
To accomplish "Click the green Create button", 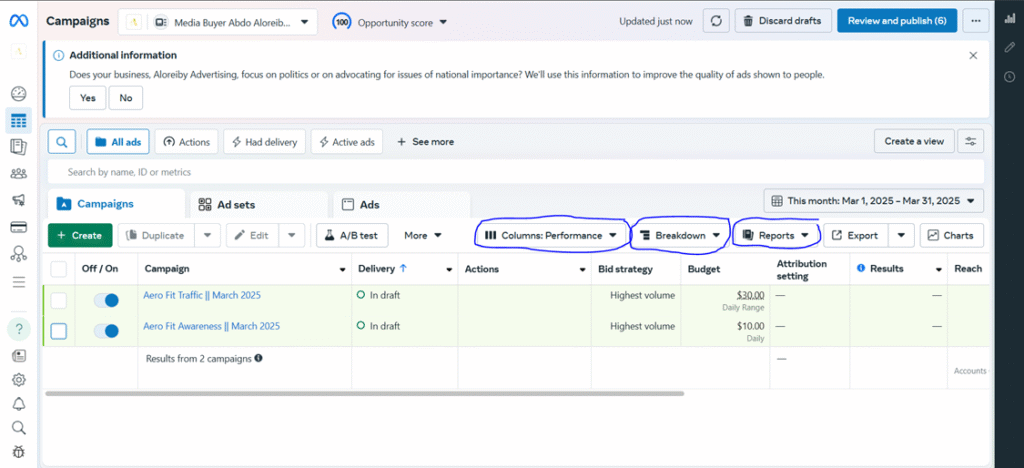I will pyautogui.click(x=80, y=236).
